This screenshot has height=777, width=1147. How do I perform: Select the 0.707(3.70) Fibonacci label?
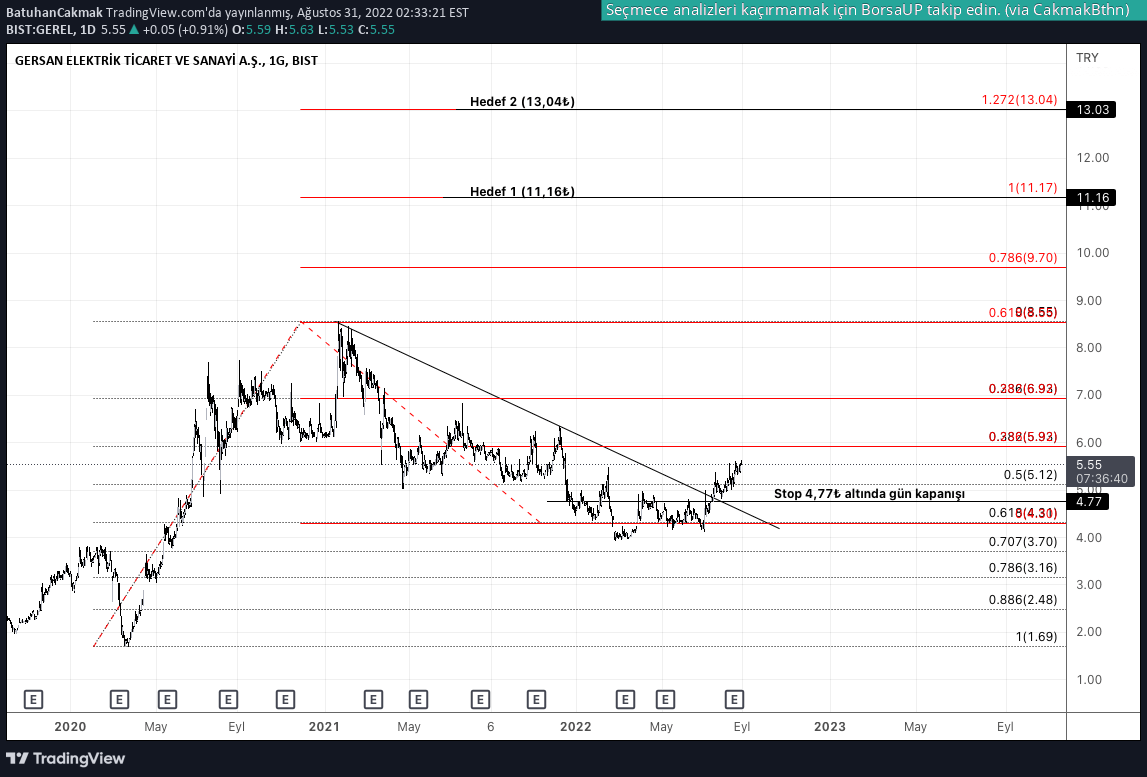point(1023,542)
